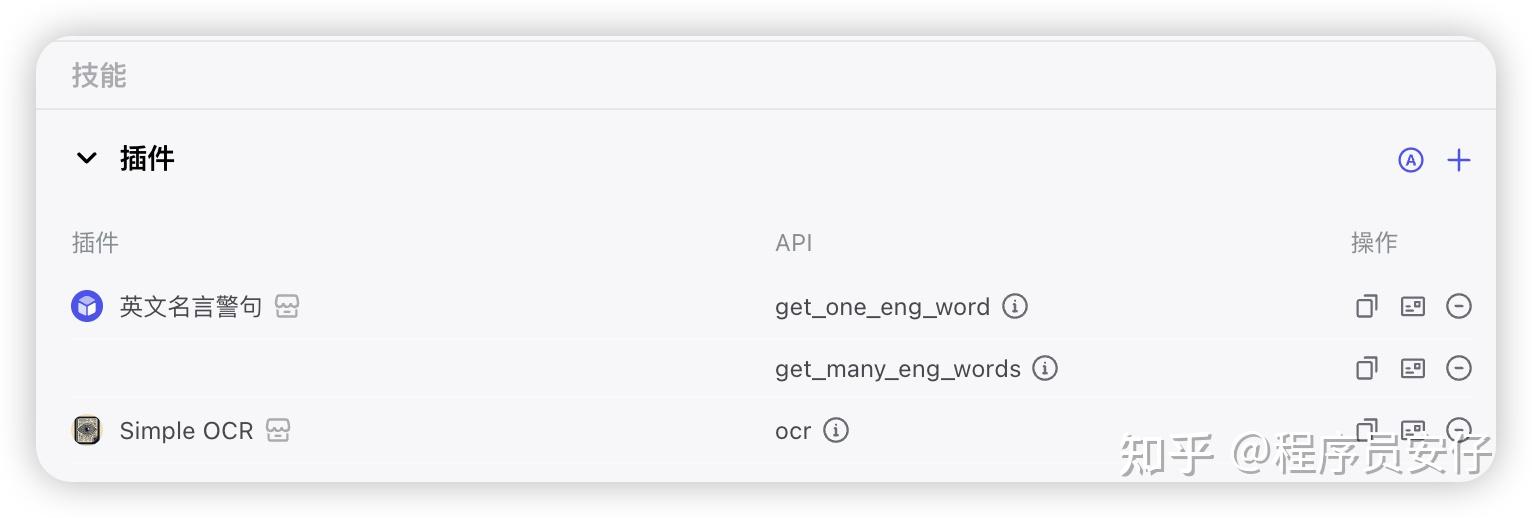This screenshot has height=518, width=1532.
Task: Click the circled A auto-add icon
Action: coord(1410,160)
